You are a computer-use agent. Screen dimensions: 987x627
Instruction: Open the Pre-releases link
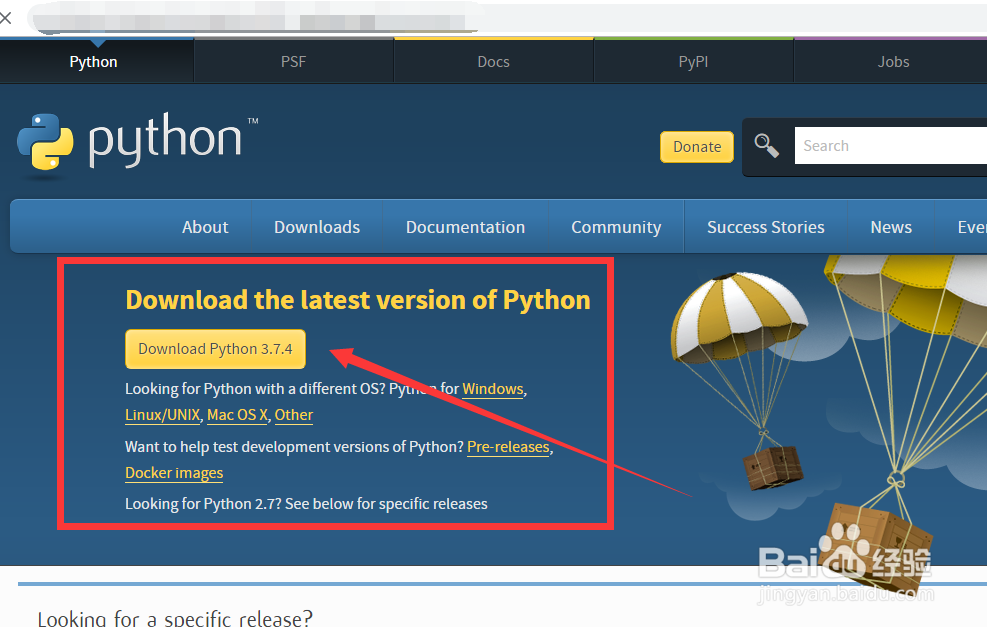(508, 447)
